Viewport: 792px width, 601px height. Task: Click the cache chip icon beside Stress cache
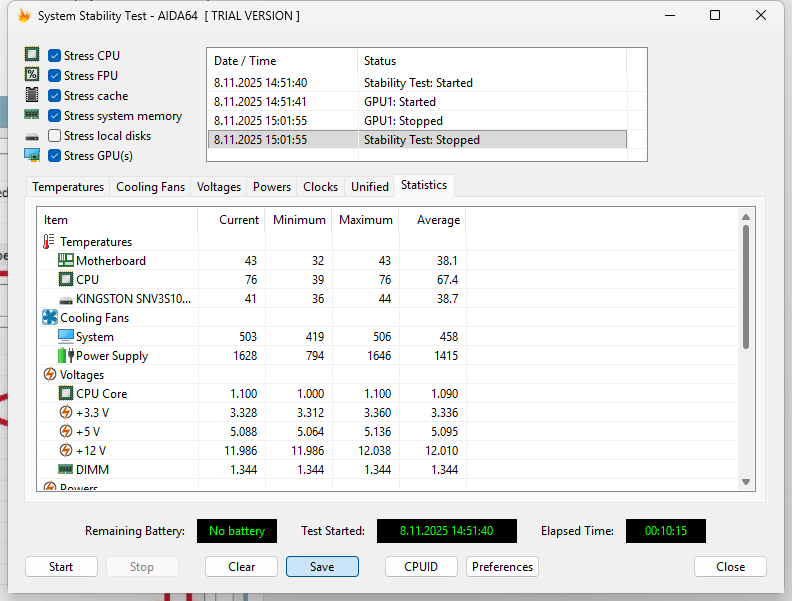tap(32, 94)
